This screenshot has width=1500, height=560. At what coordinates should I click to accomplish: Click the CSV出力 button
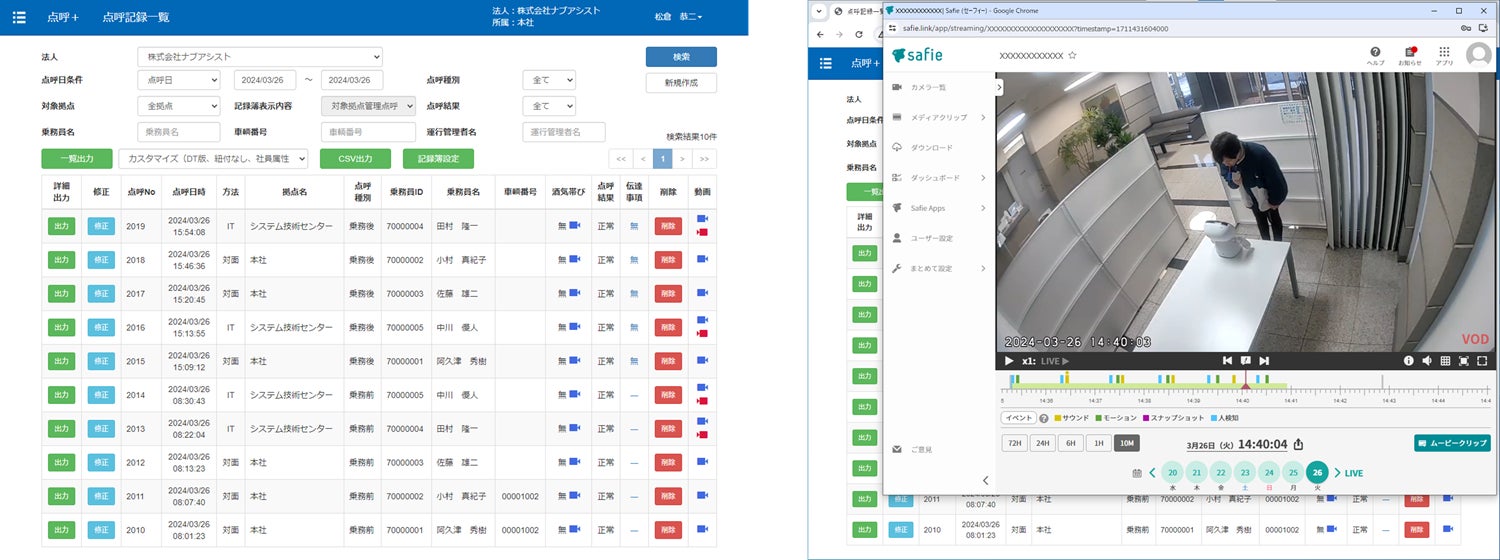click(x=355, y=158)
